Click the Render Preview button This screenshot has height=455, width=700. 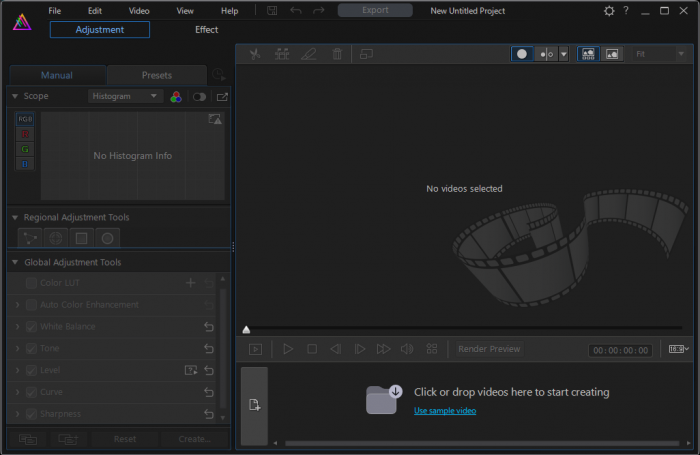pyautogui.click(x=489, y=349)
